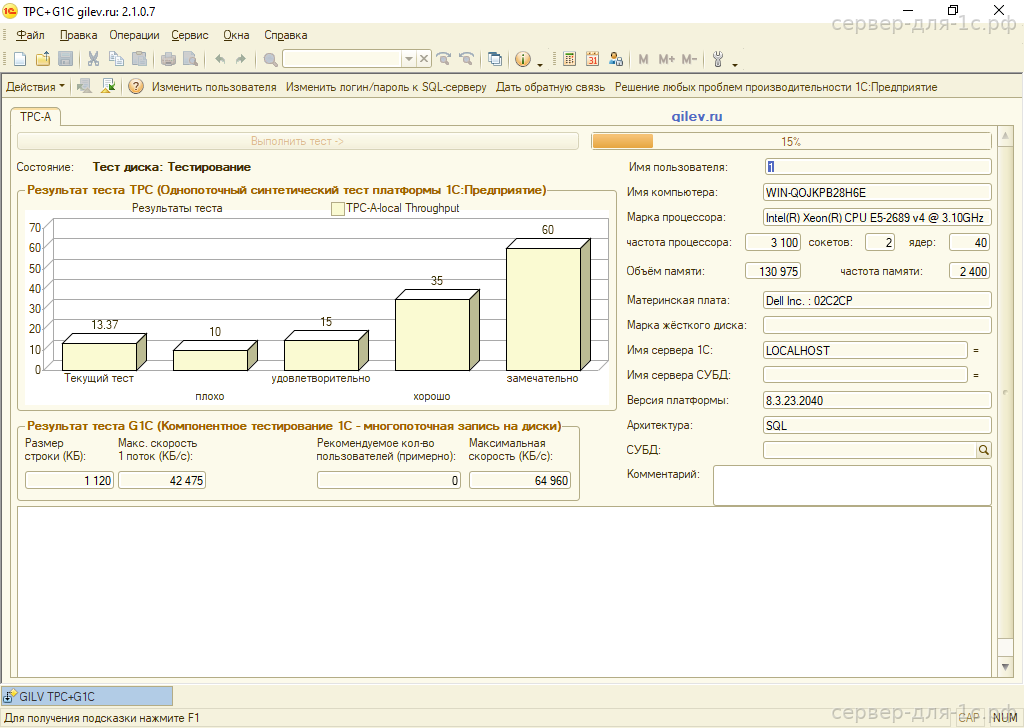
Task: Open the Сервис menu
Action: [190, 35]
